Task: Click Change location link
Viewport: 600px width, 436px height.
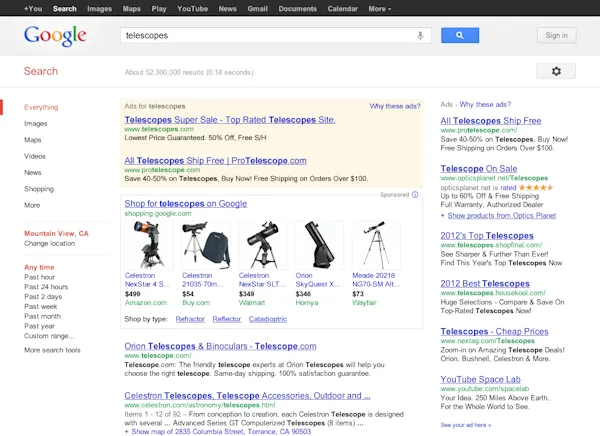Action: pos(49,243)
